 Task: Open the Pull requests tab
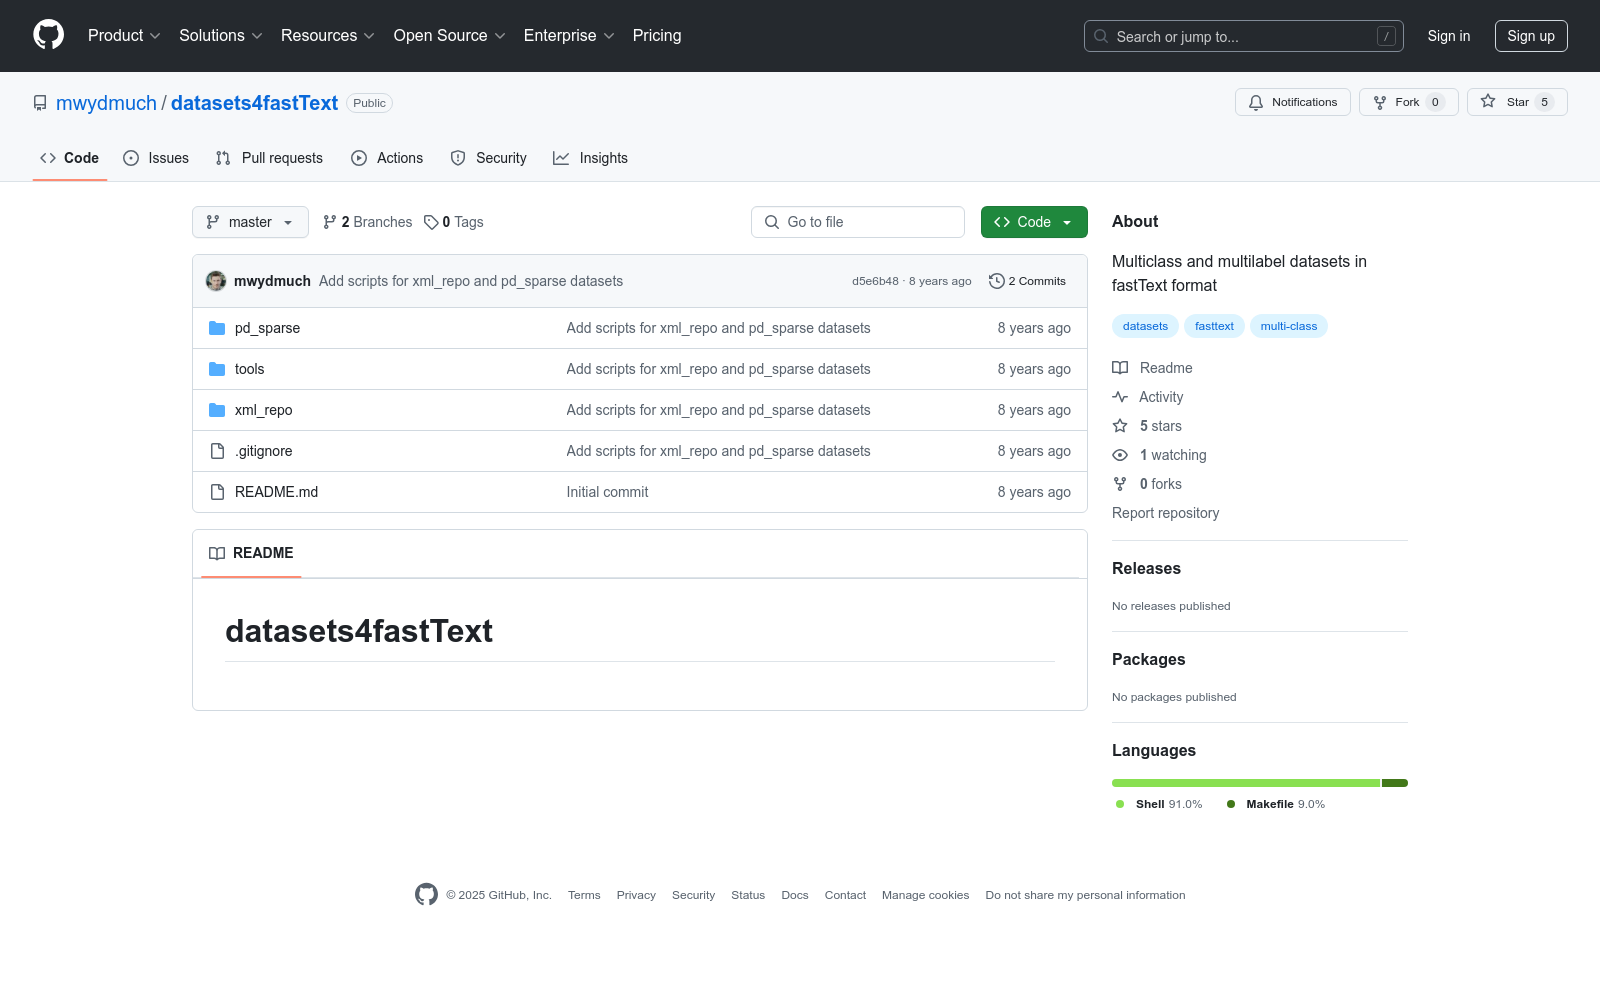tap(269, 158)
